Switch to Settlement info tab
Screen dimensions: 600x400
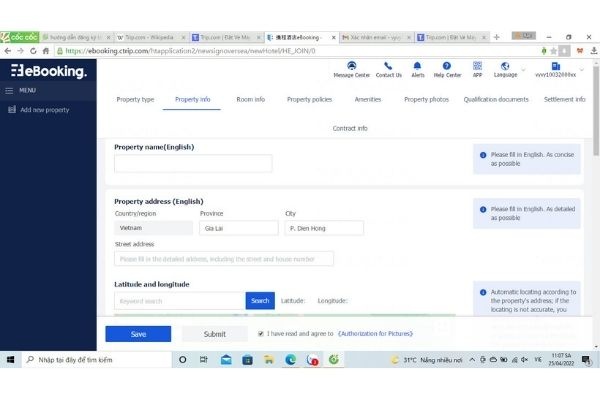pyautogui.click(x=564, y=100)
